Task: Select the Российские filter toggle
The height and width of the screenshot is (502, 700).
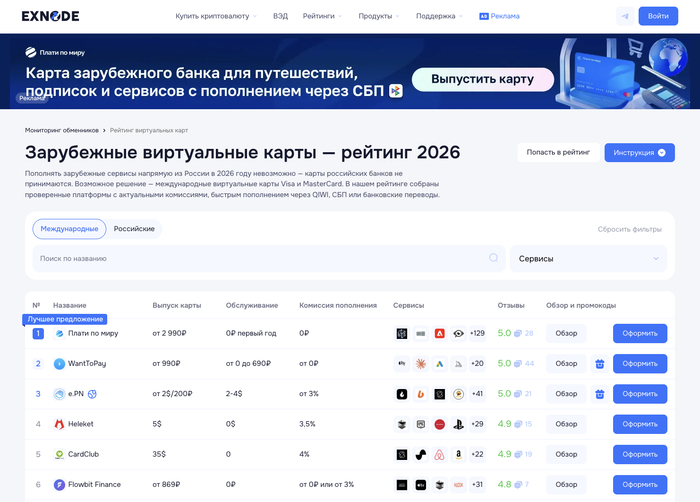Action: [x=134, y=229]
